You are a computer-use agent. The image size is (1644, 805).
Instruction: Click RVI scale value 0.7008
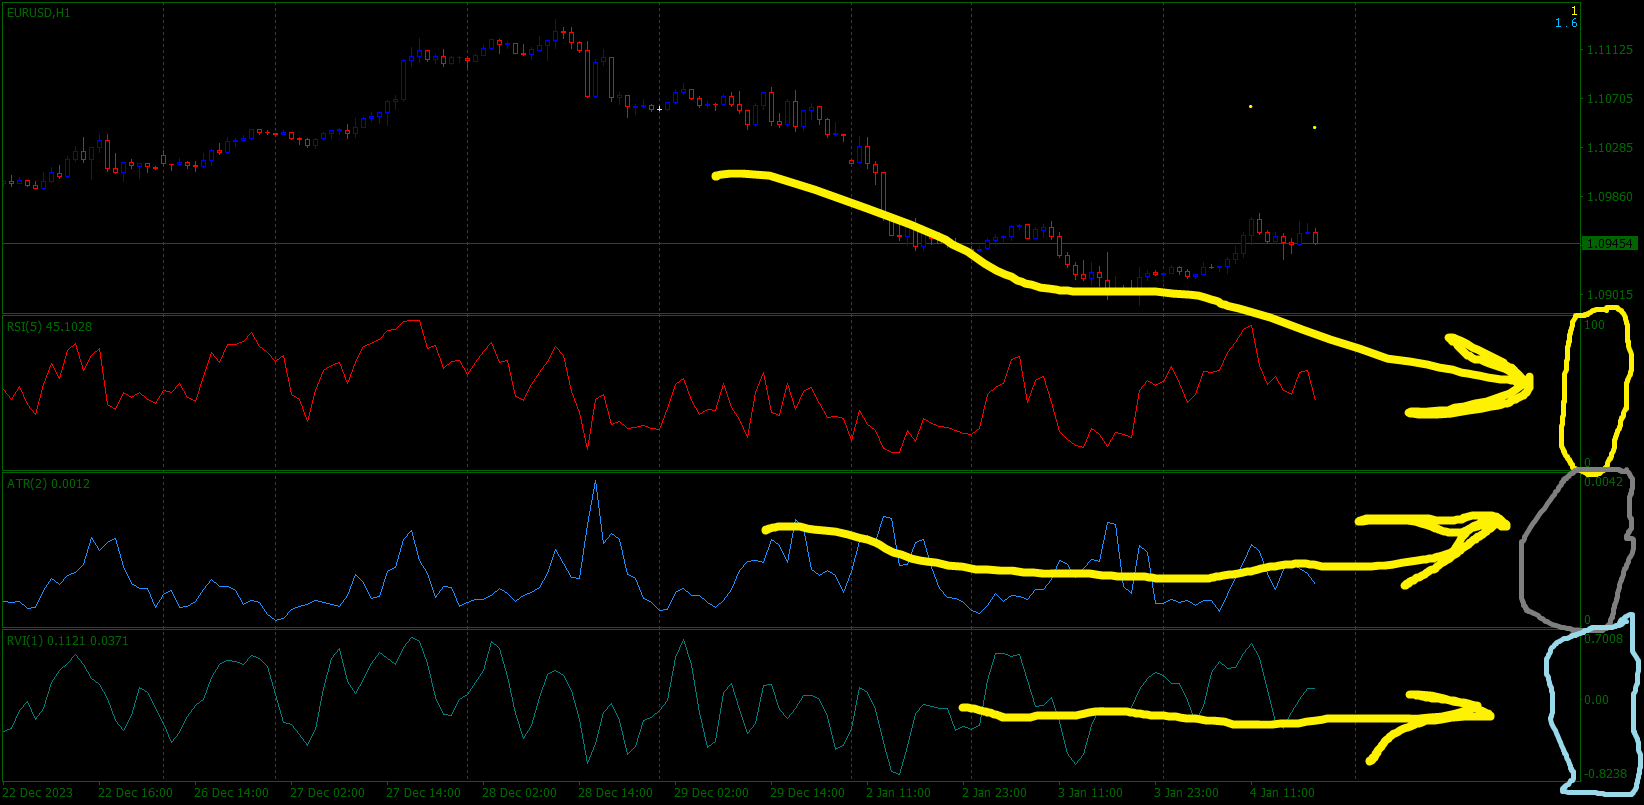[x=1605, y=639]
